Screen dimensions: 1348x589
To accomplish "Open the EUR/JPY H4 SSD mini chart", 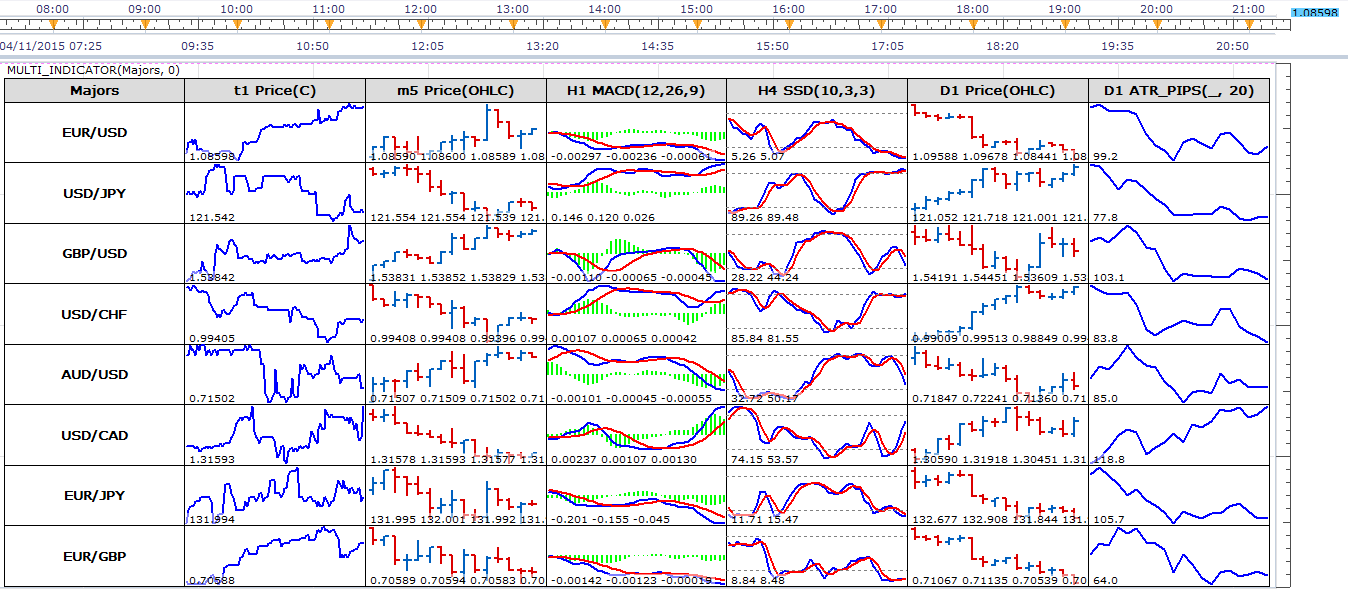I will pos(818,495).
